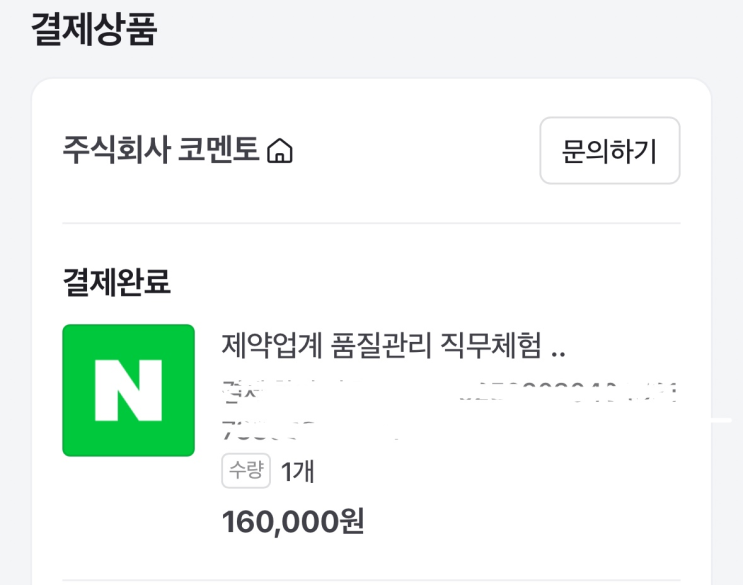The image size is (743, 585).
Task: Click the 결제완료 status label
Action: click(x=116, y=283)
